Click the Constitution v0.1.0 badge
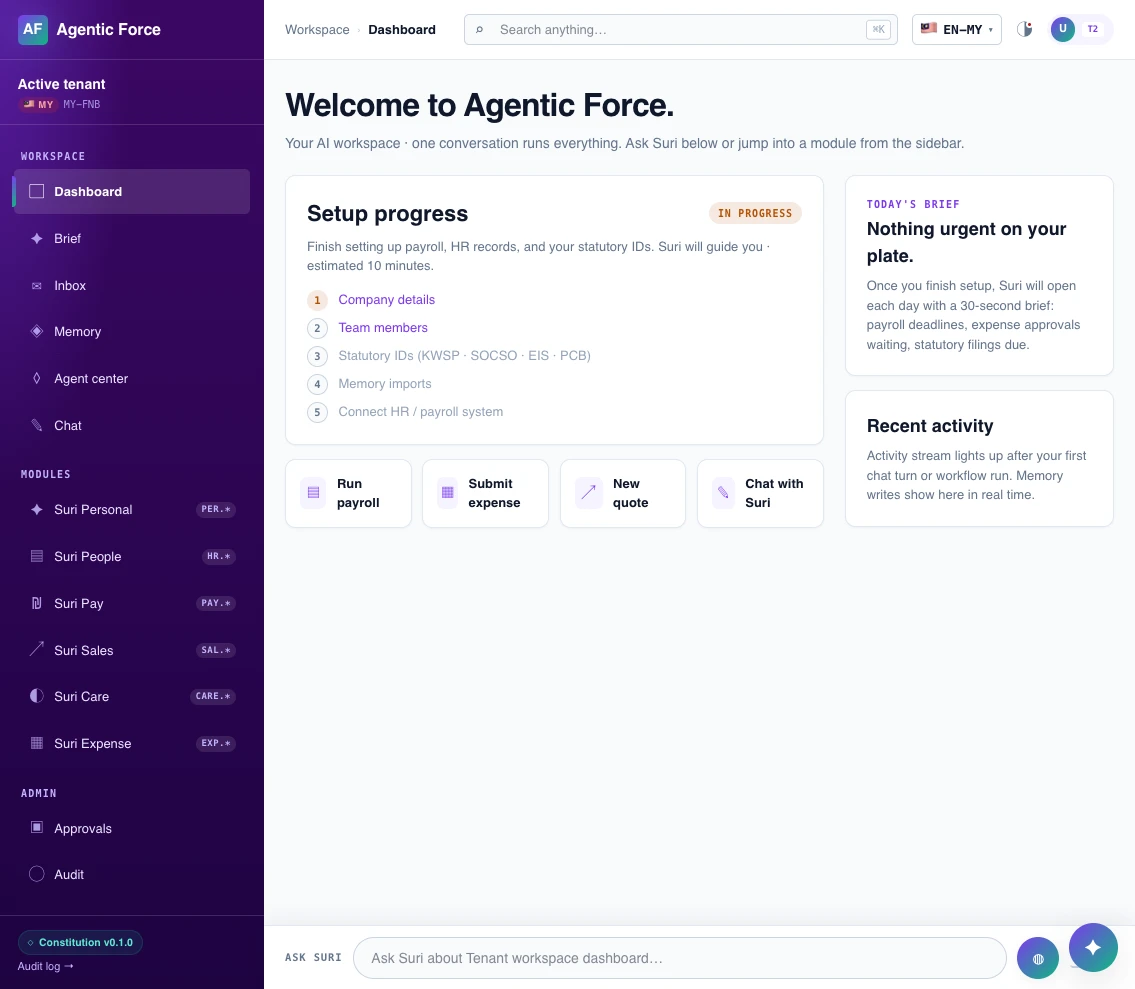Screen dimensions: 1135x989 point(80,943)
